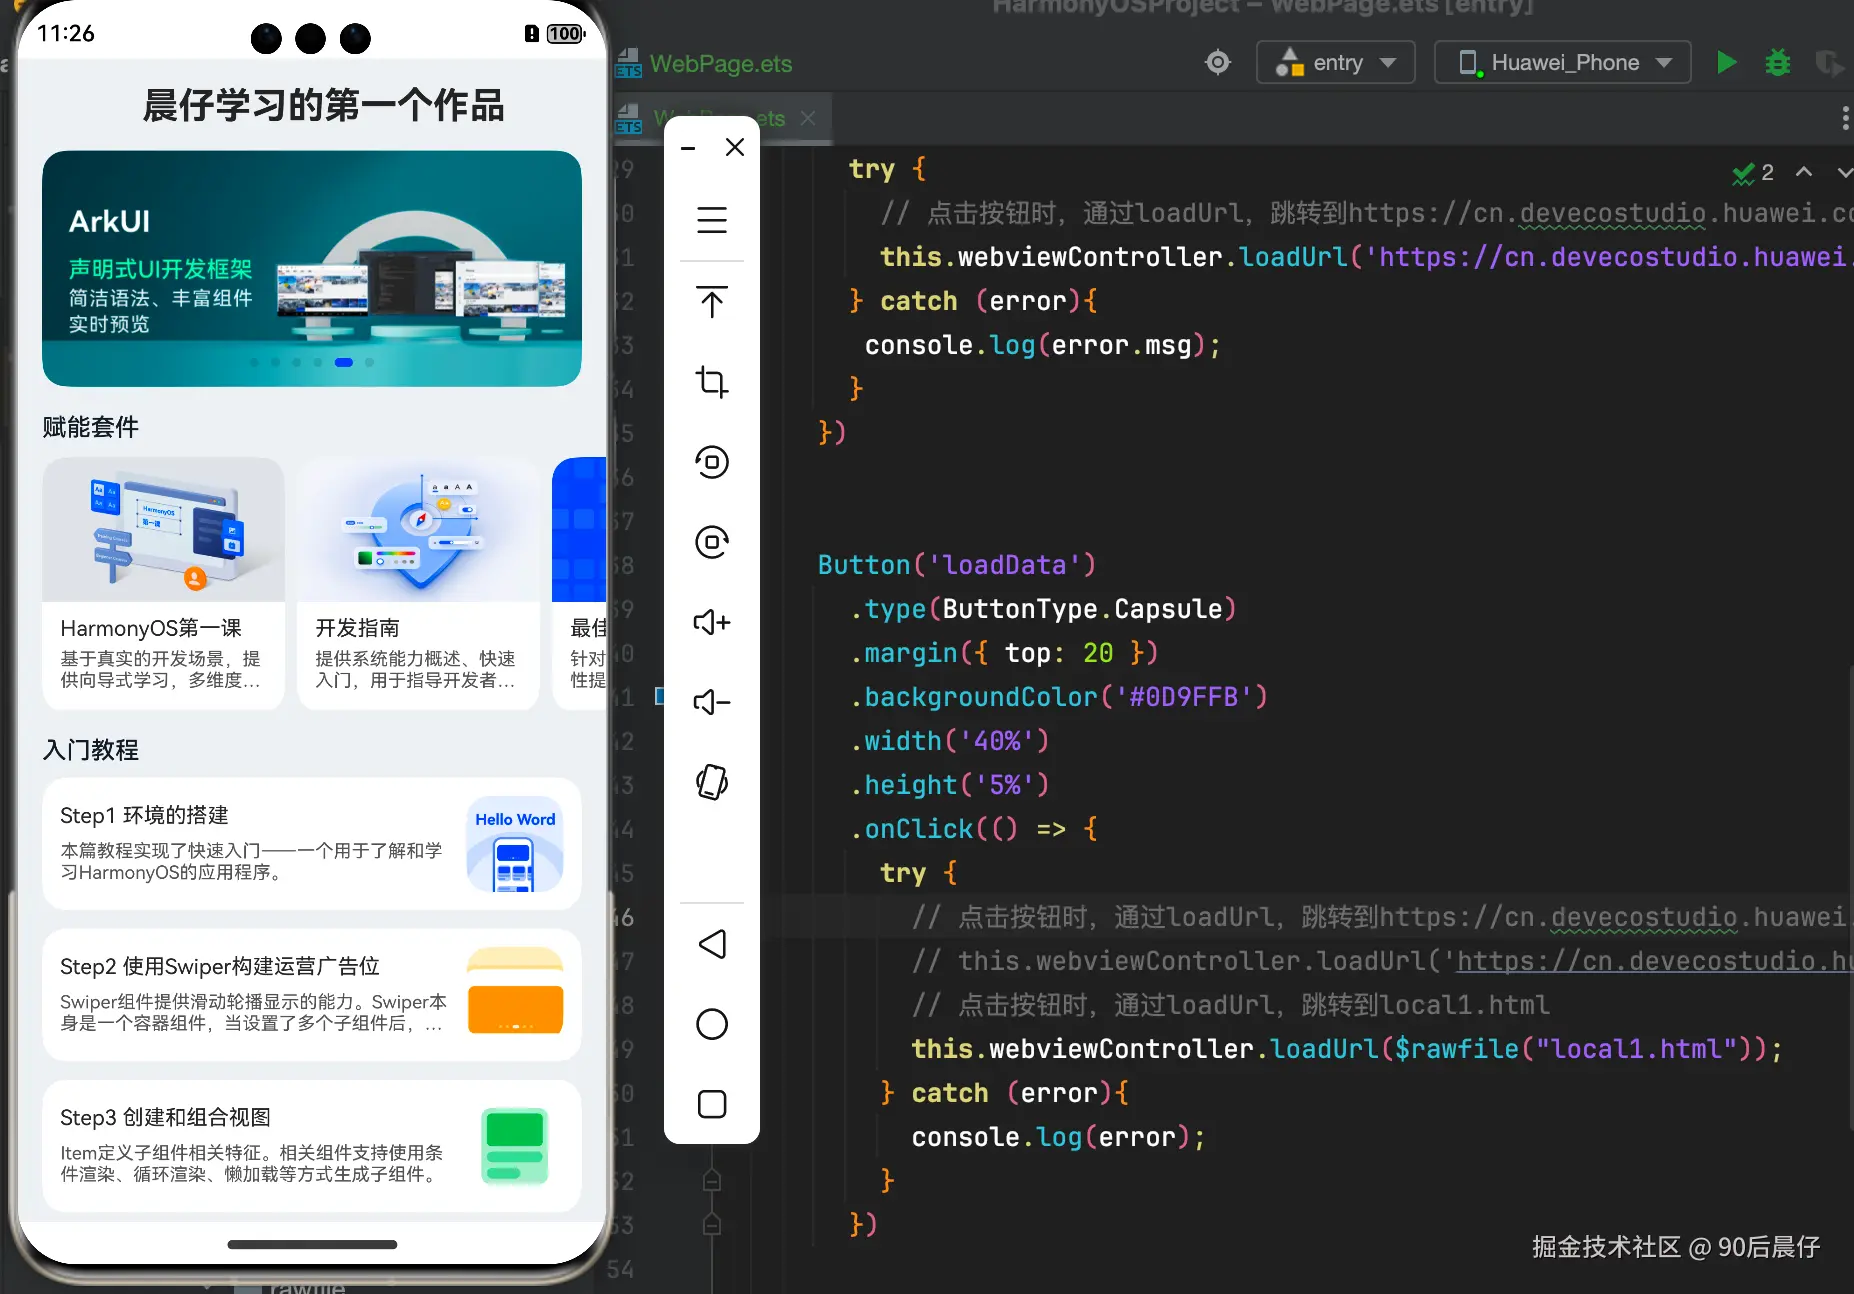Open the emulator toolbar hamburger menu

click(x=712, y=220)
